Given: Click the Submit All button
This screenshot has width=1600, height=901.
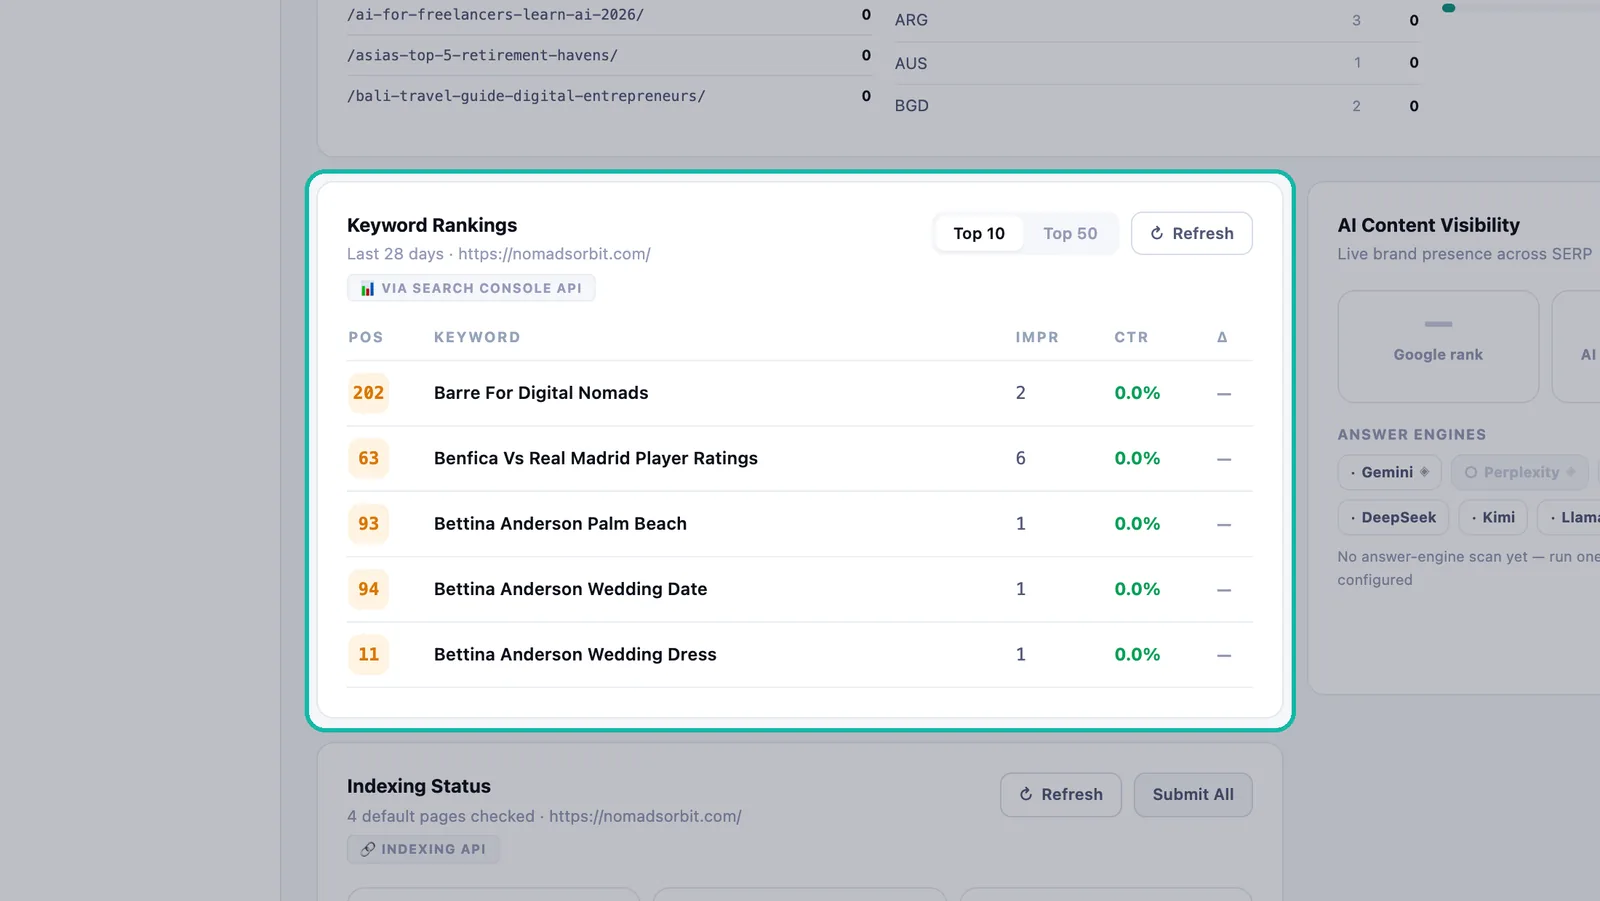Looking at the screenshot, I should 1192,794.
